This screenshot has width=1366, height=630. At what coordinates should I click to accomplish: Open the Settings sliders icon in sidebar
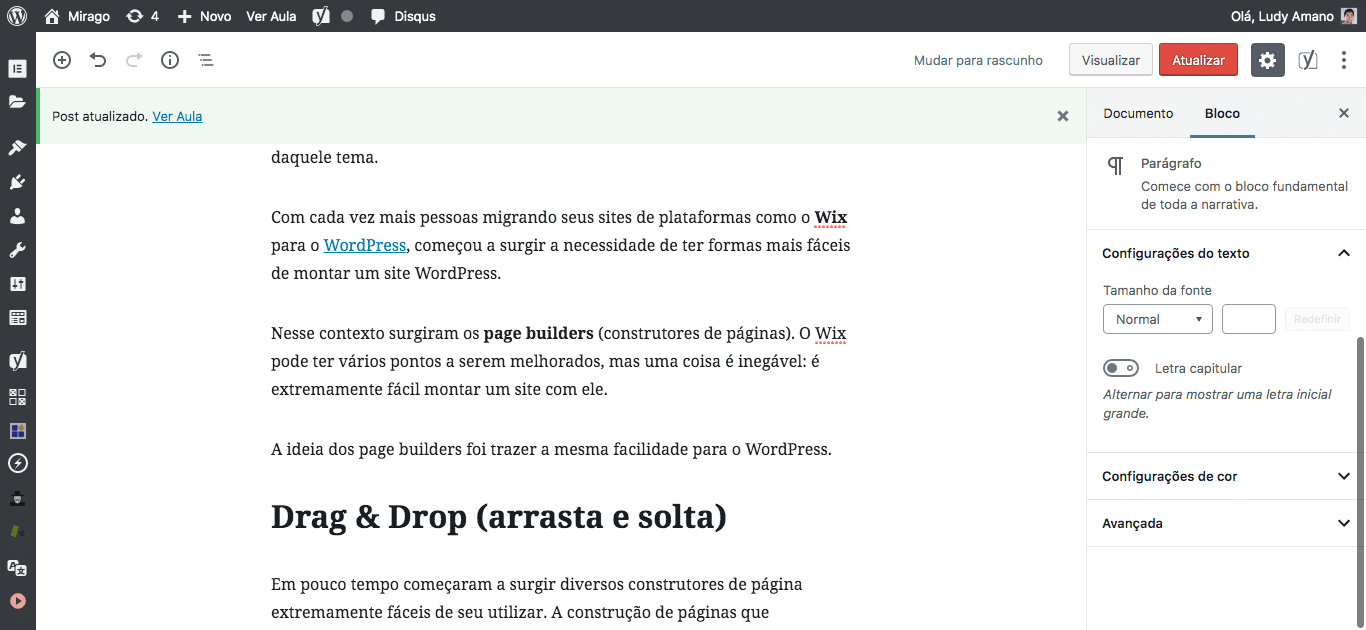pyautogui.click(x=17, y=283)
